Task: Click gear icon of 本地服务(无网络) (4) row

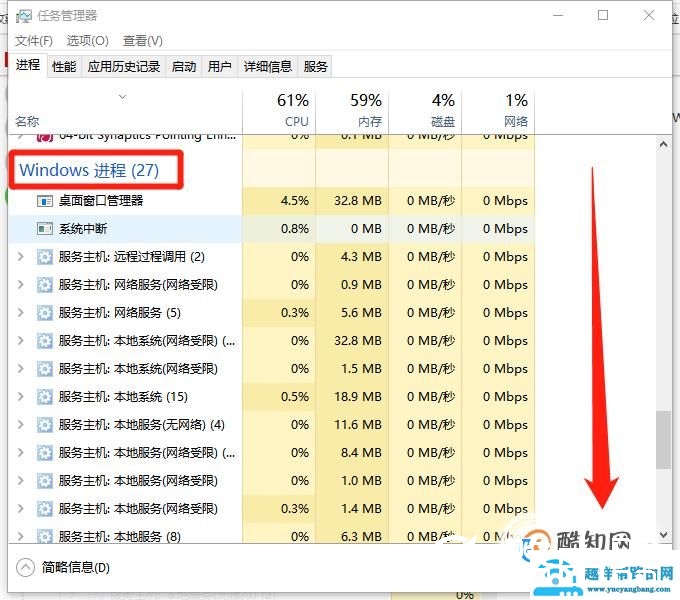Action: click(45, 424)
